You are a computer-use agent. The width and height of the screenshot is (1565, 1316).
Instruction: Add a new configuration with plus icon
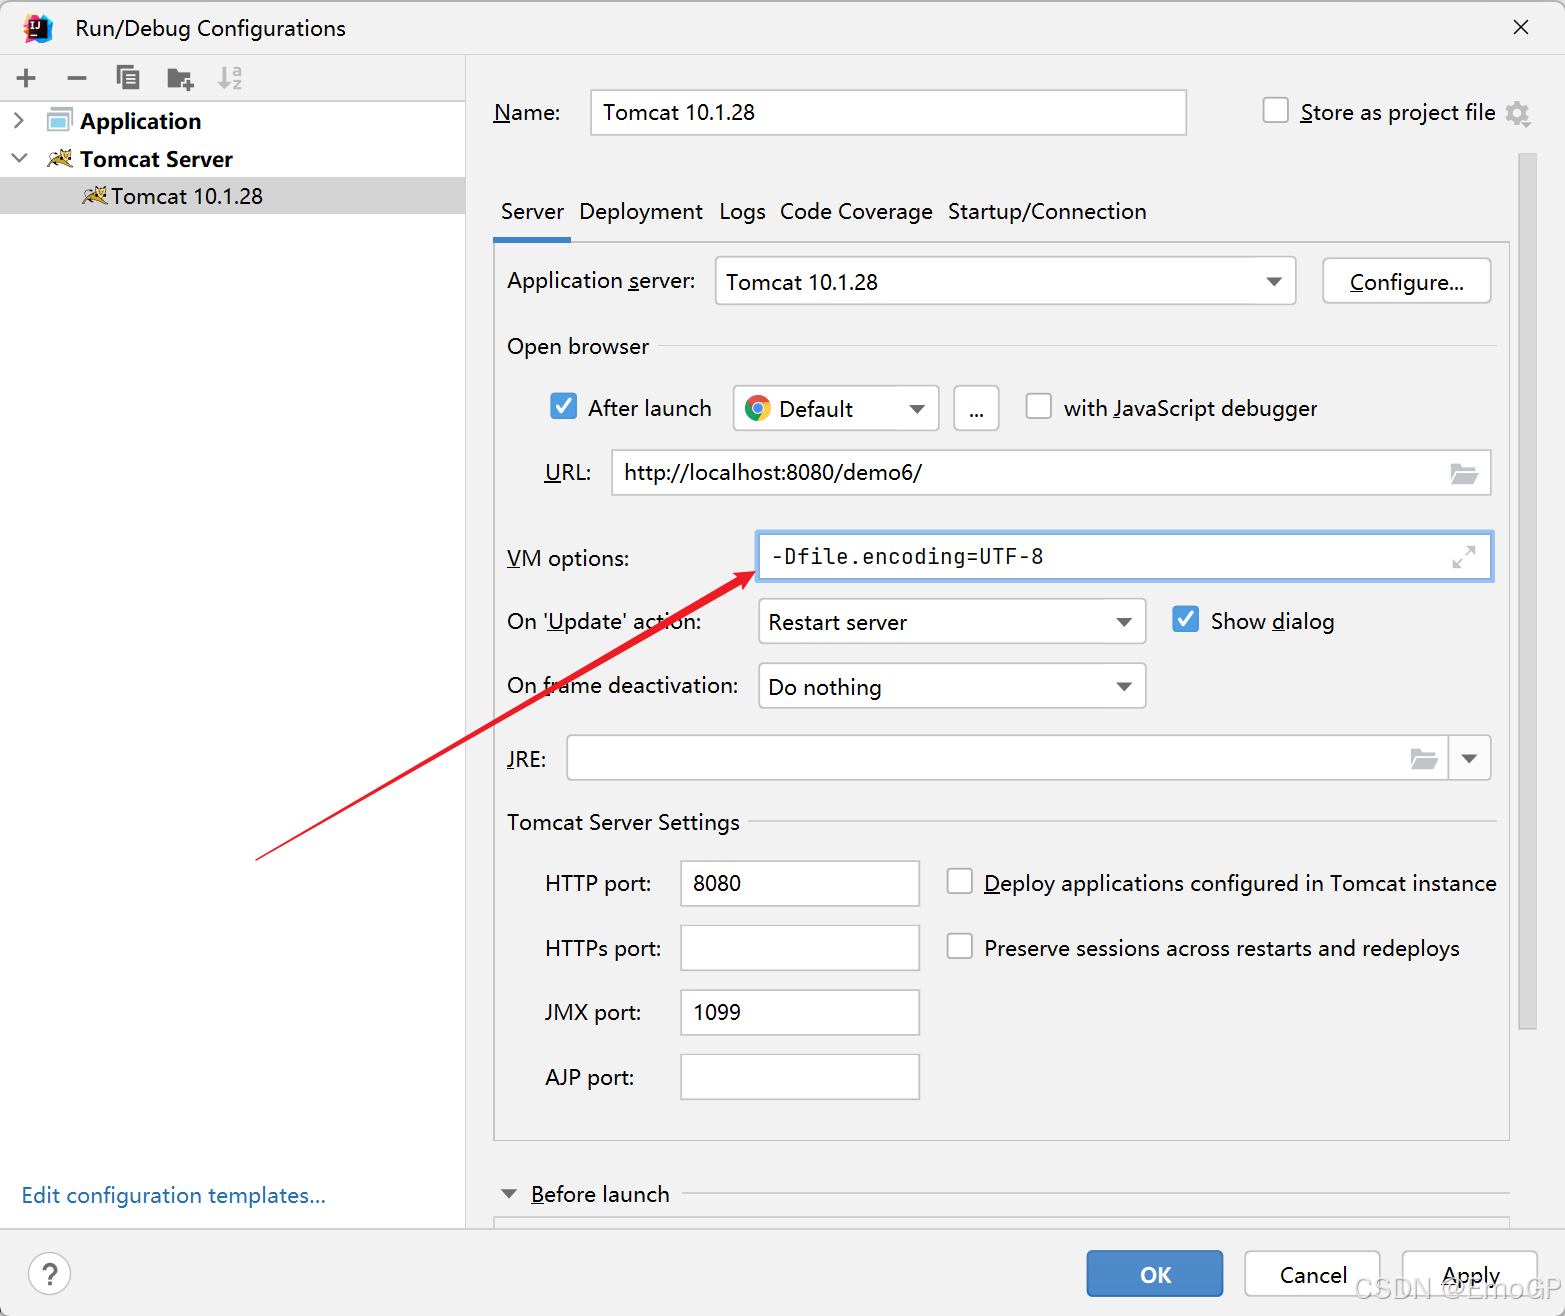[x=26, y=78]
